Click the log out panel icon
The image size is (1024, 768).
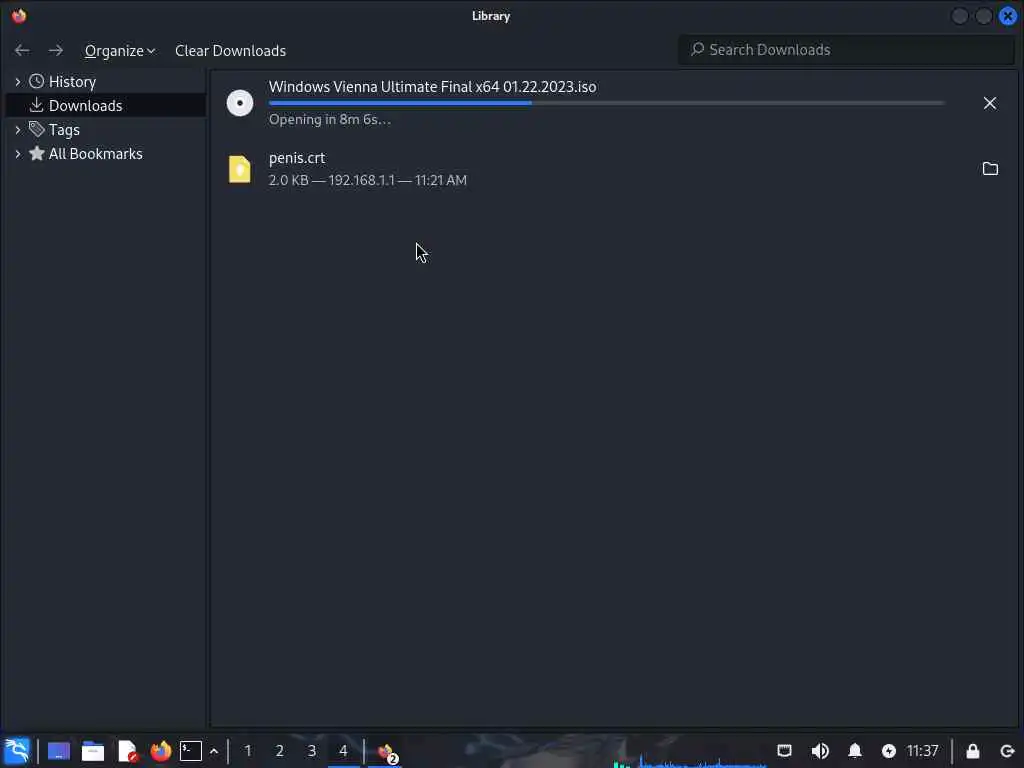pyautogui.click(x=1007, y=752)
